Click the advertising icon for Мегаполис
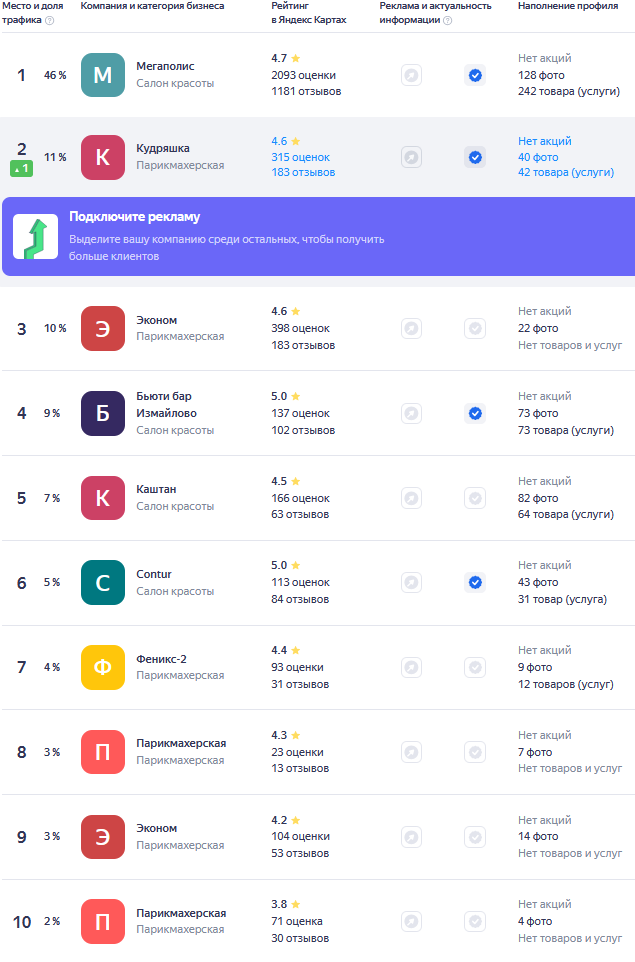Image resolution: width=635 pixels, height=962 pixels. pyautogui.click(x=411, y=75)
